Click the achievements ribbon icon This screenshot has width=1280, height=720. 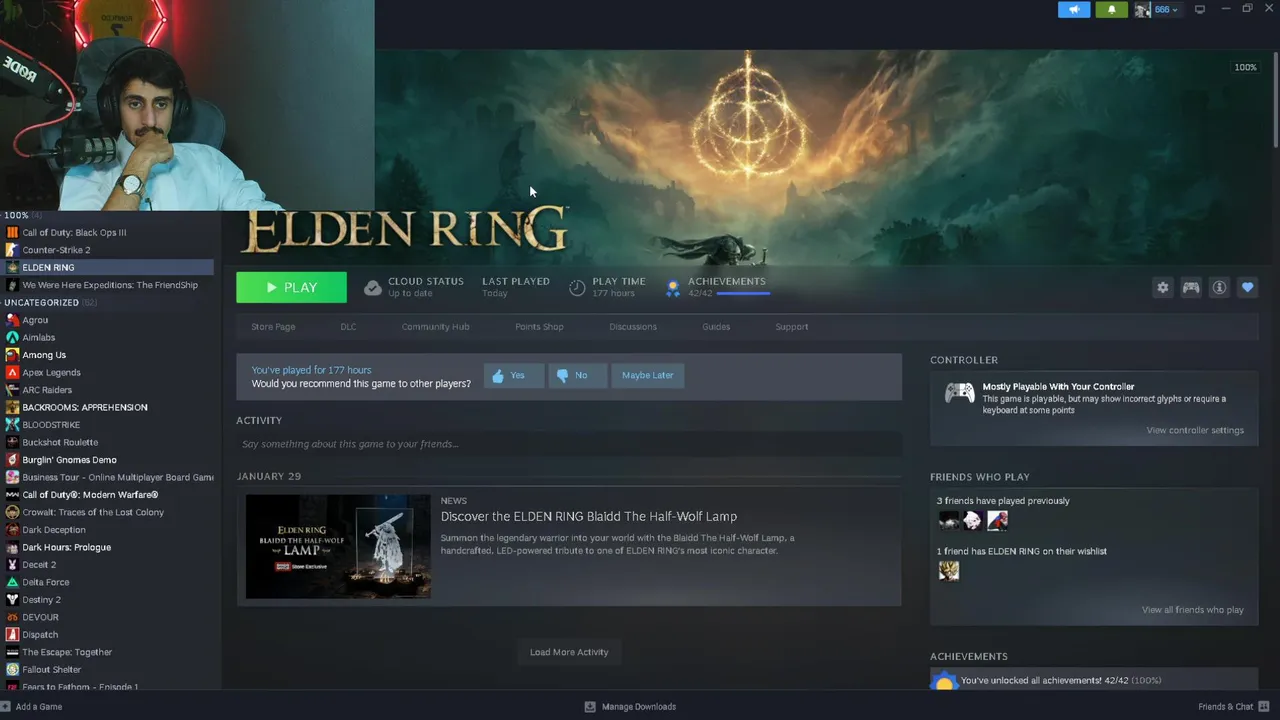(673, 288)
